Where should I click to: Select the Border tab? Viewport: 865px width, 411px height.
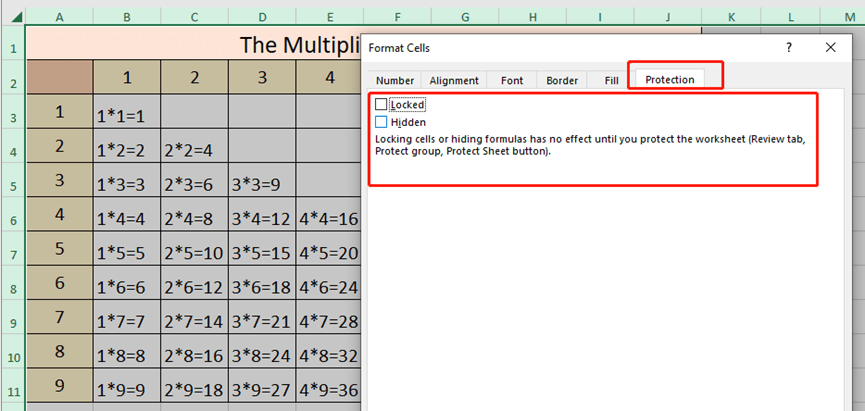(x=562, y=81)
